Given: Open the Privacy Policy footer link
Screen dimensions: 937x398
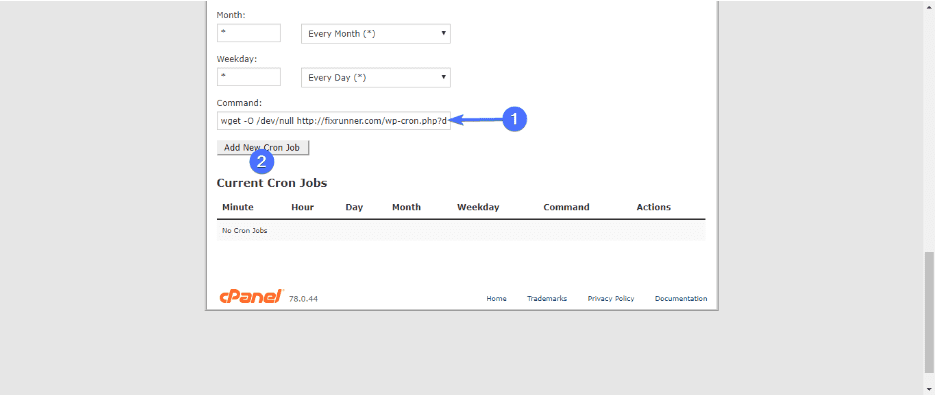Looking at the screenshot, I should (611, 299).
